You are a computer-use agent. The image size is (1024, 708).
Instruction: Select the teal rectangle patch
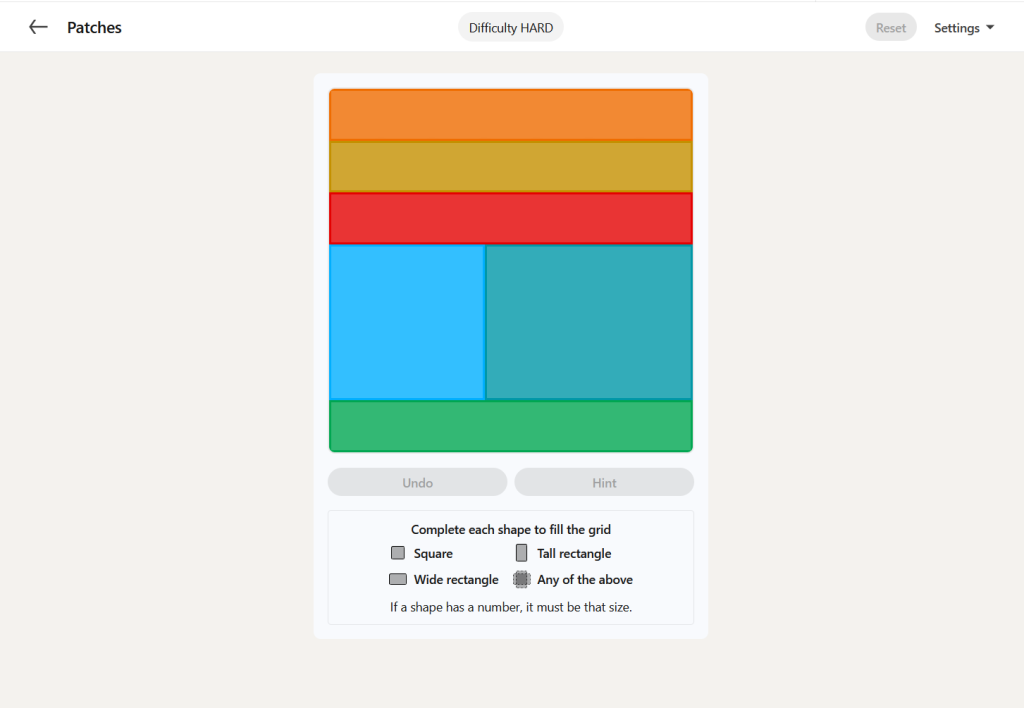pyautogui.click(x=589, y=322)
